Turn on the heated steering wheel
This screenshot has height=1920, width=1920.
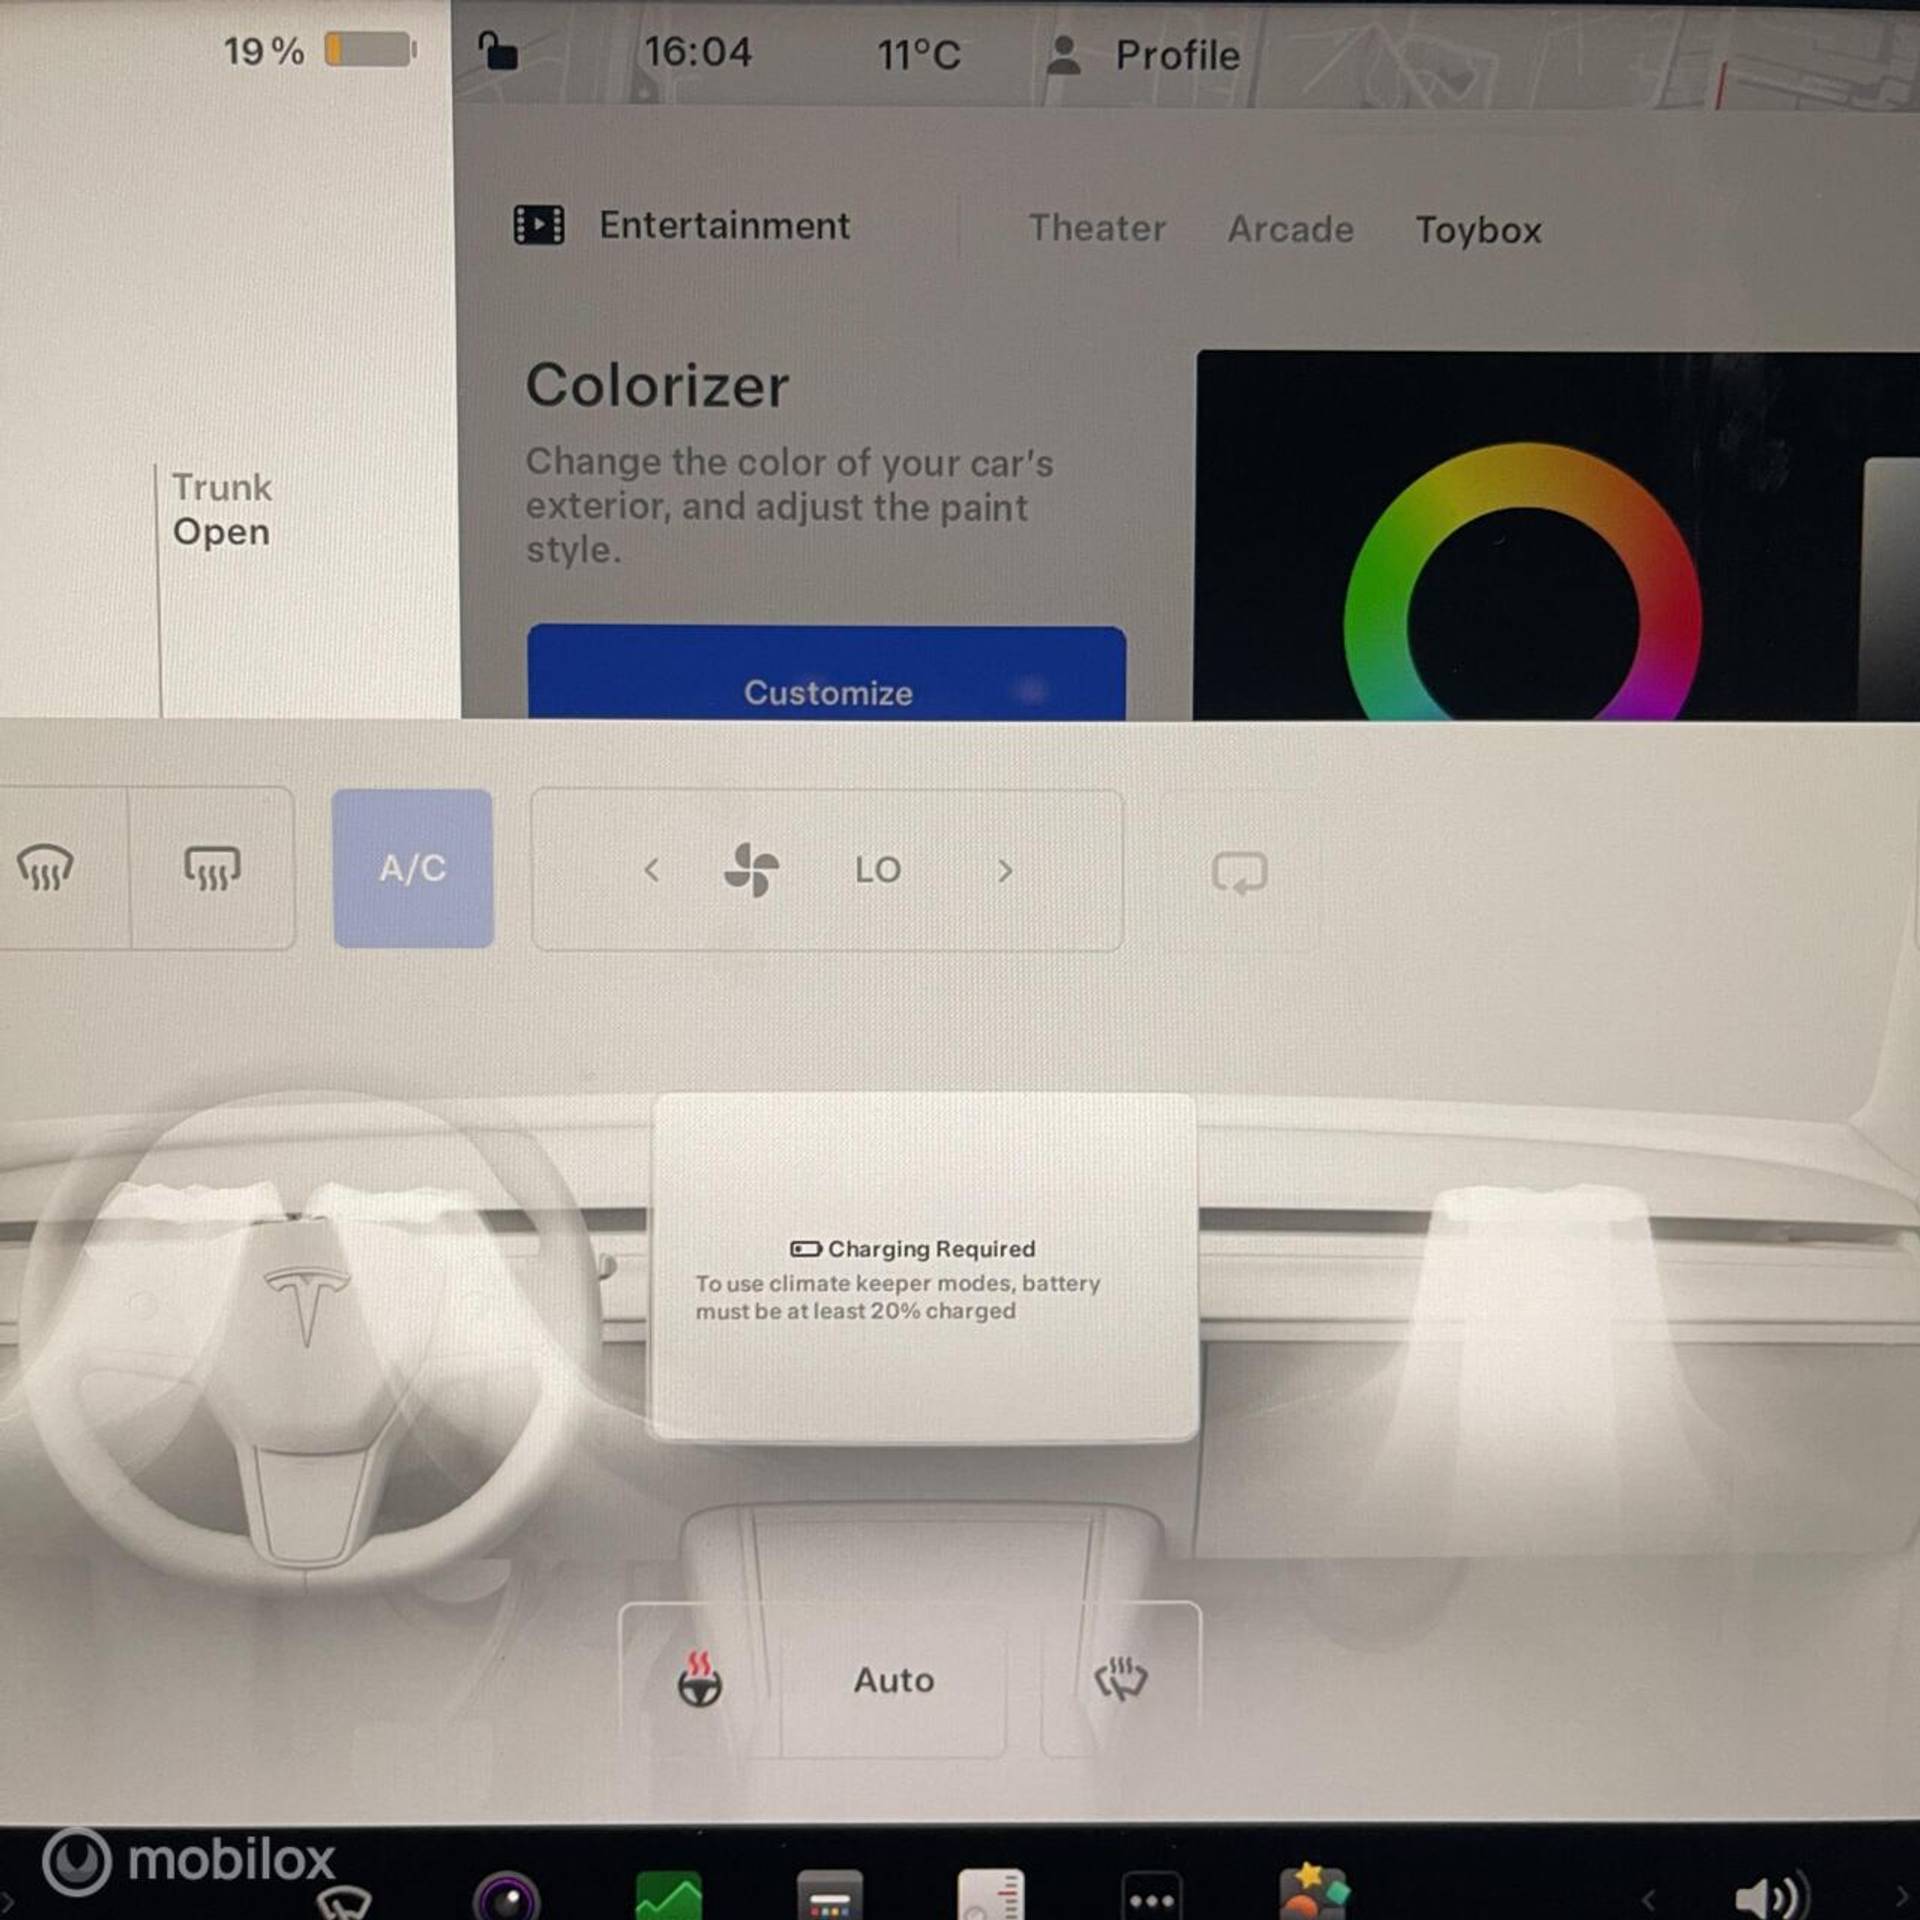pyautogui.click(x=699, y=1680)
